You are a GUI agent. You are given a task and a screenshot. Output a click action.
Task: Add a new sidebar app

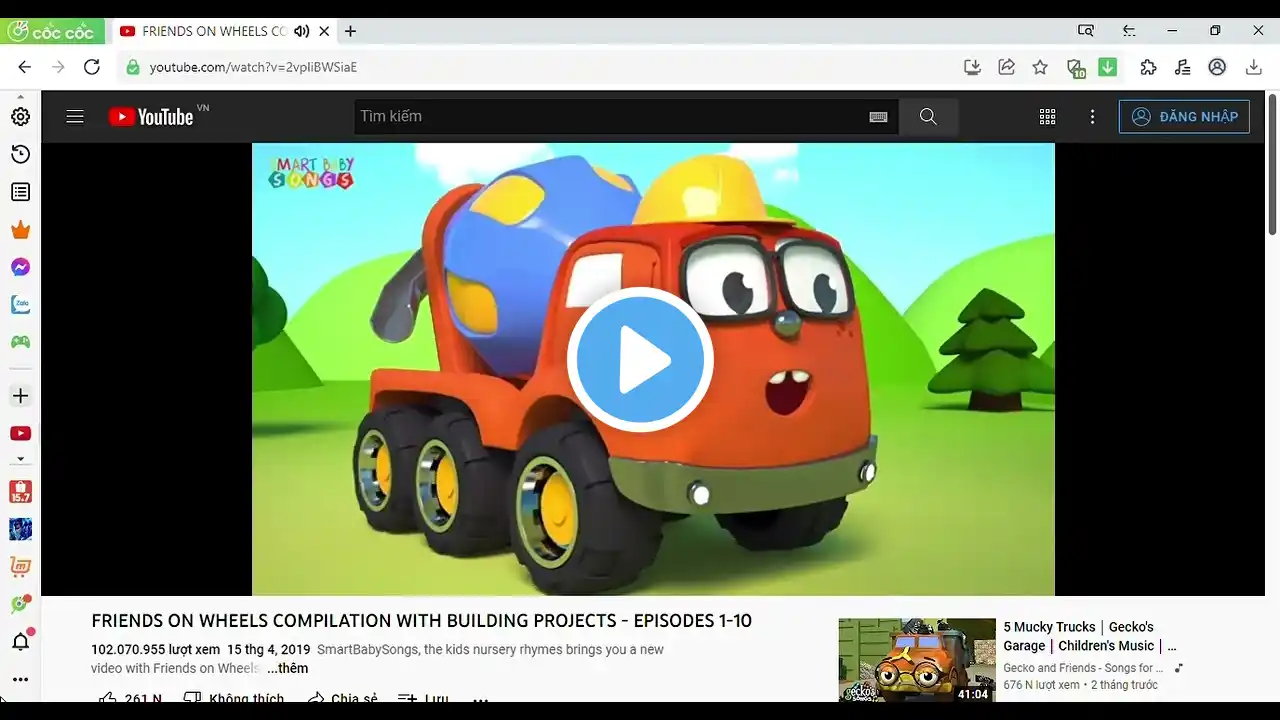click(20, 396)
